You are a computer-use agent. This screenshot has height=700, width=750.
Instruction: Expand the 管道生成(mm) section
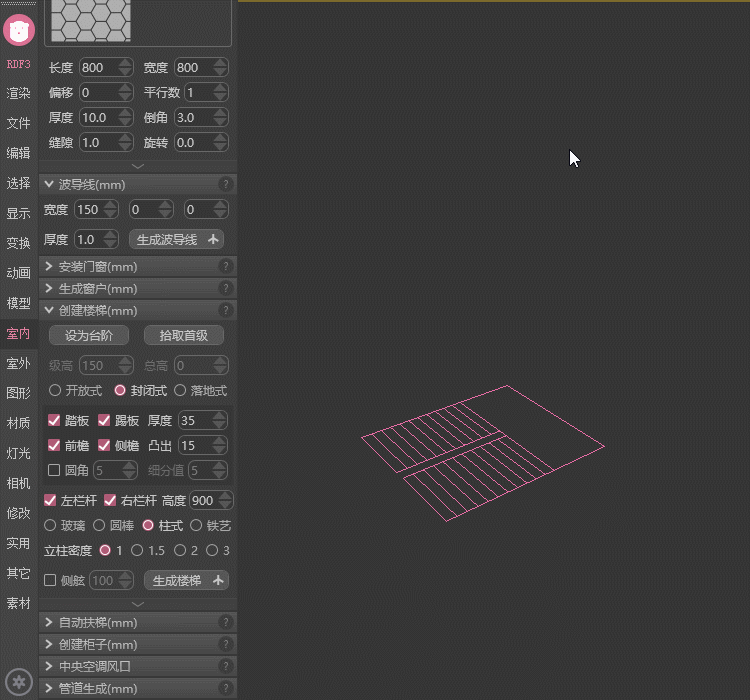pos(49,688)
